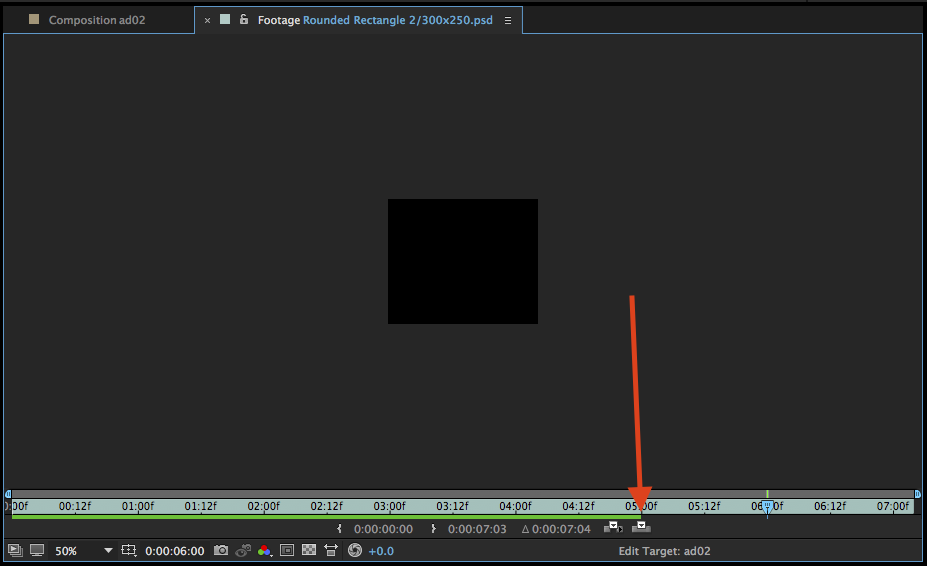The height and width of the screenshot is (566, 927).
Task: Click the 07:00f mark on time ruler
Action: pyautogui.click(x=893, y=506)
